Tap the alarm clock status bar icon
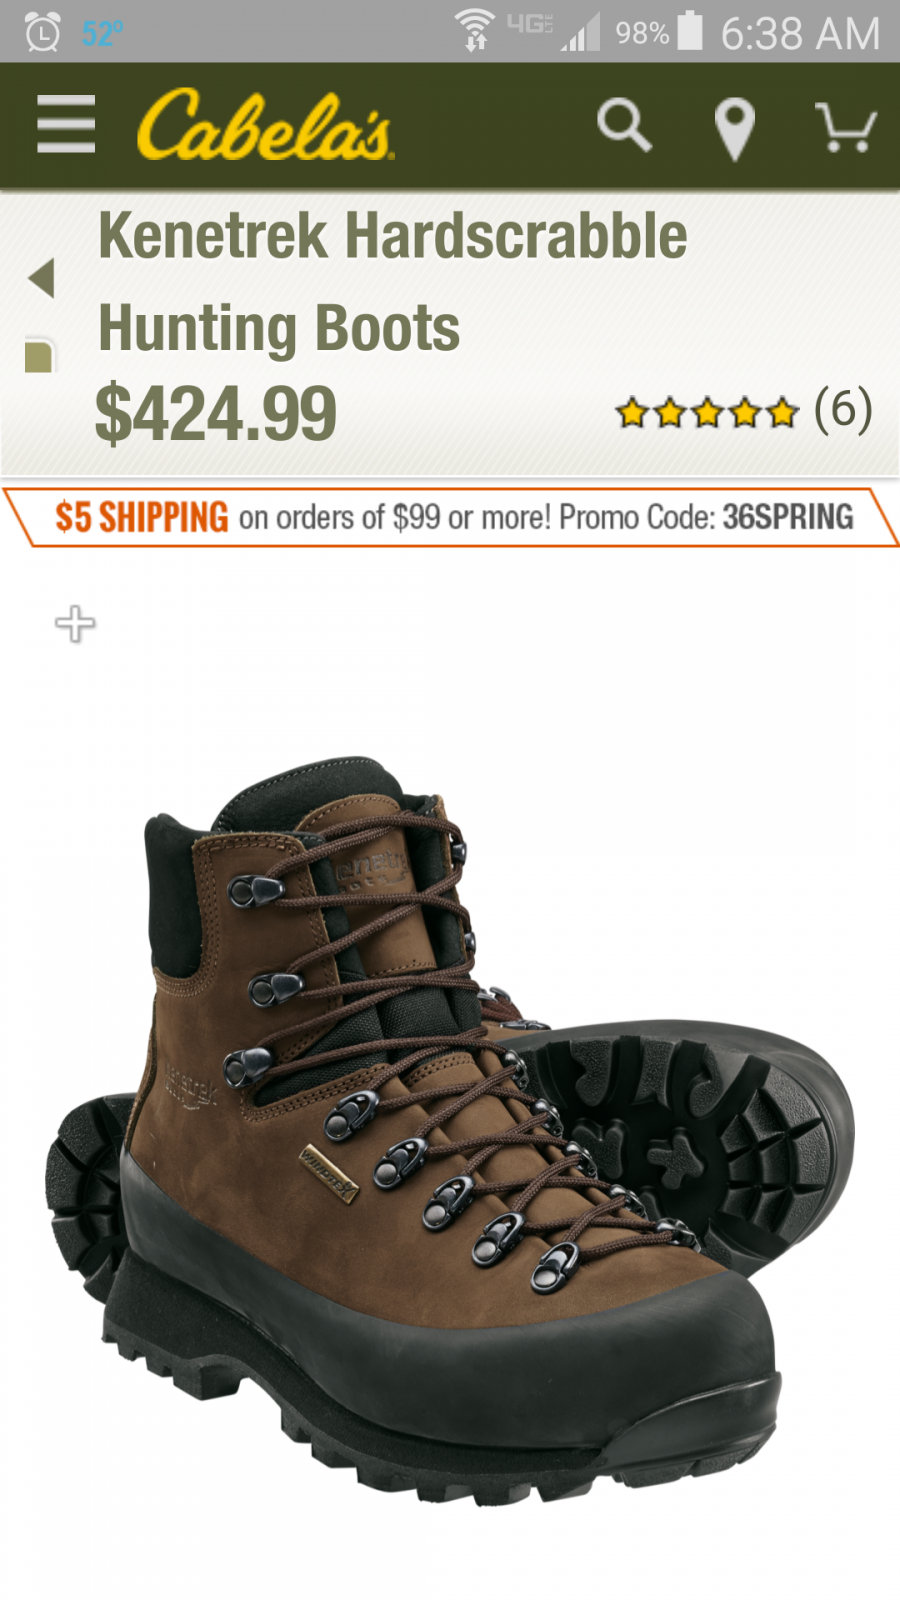Screen dimensions: 900x1600 (x=42, y=33)
